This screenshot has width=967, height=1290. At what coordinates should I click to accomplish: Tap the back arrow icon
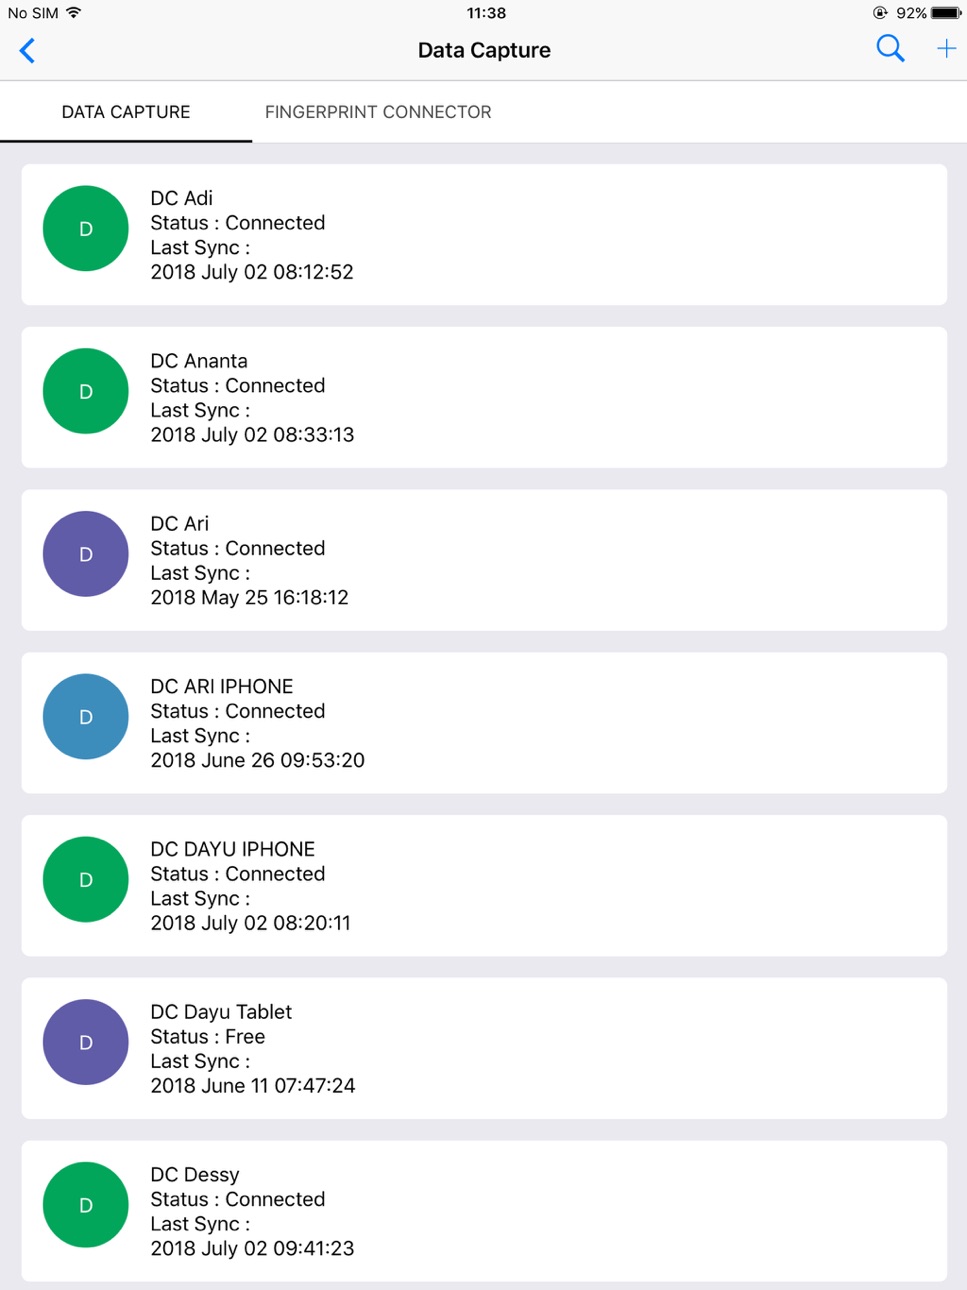(x=28, y=50)
